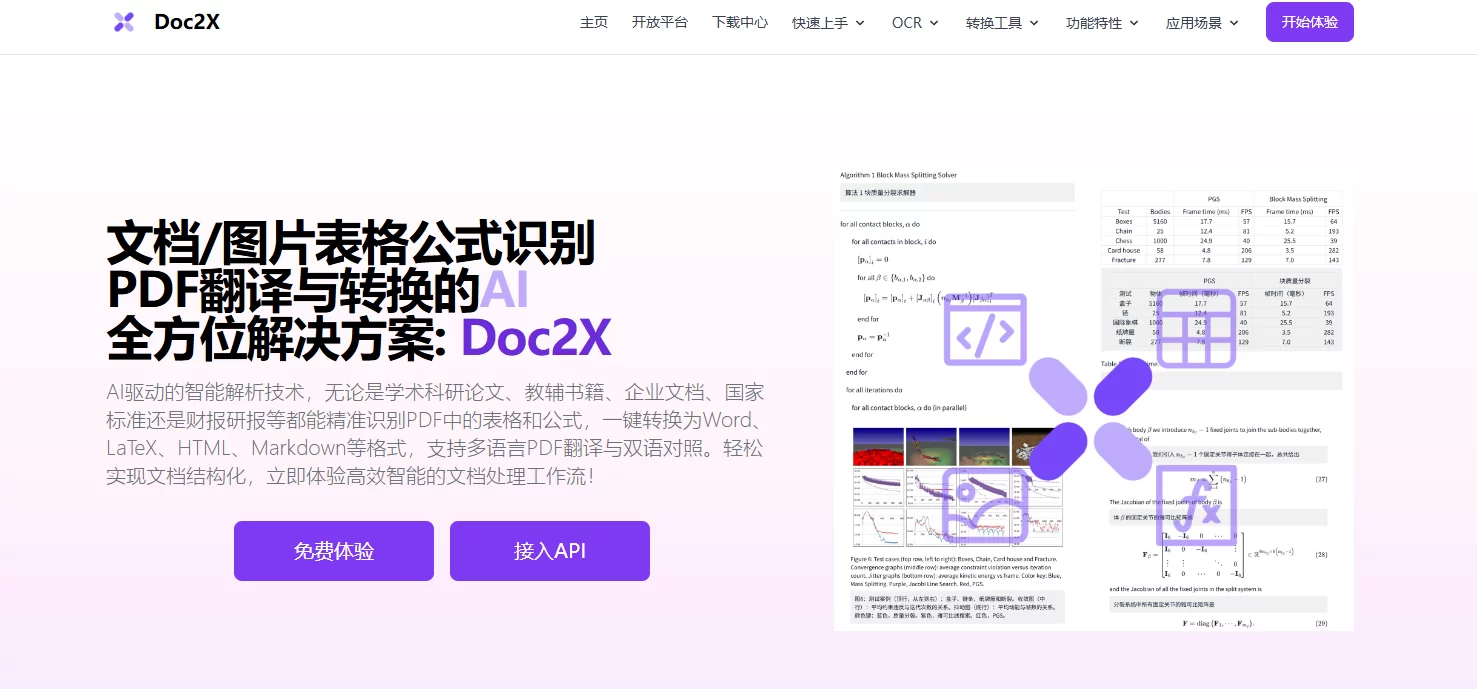Click the benchmark results table preview
Image resolution: width=1477 pixels, height=689 pixels.
pos(1221,228)
